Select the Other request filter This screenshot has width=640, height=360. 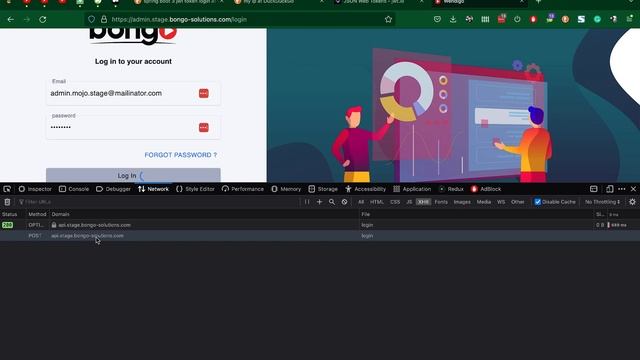[518, 202]
